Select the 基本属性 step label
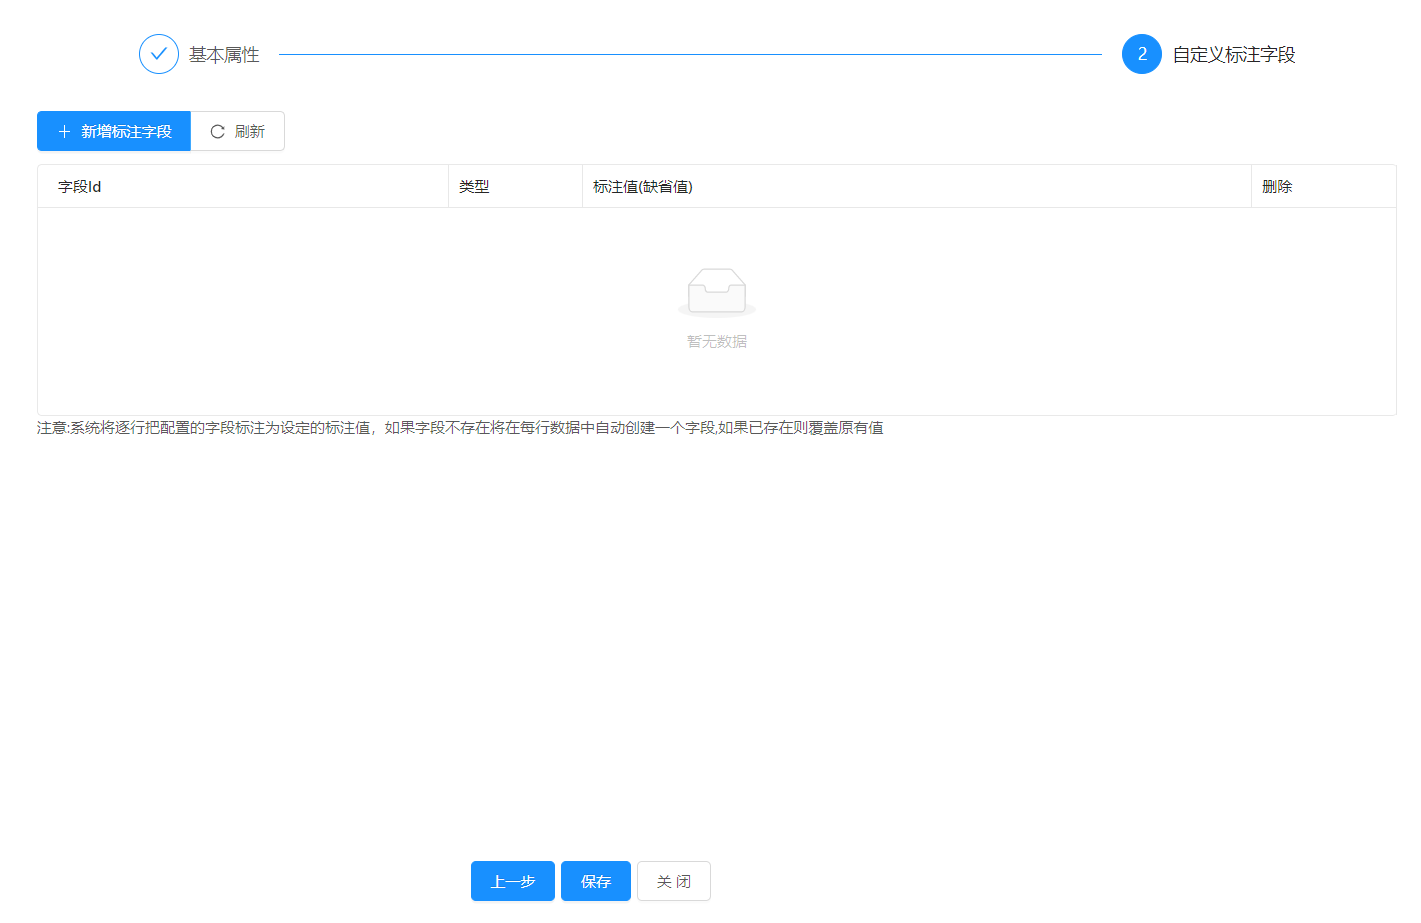The image size is (1421, 923). pyautogui.click(x=224, y=55)
